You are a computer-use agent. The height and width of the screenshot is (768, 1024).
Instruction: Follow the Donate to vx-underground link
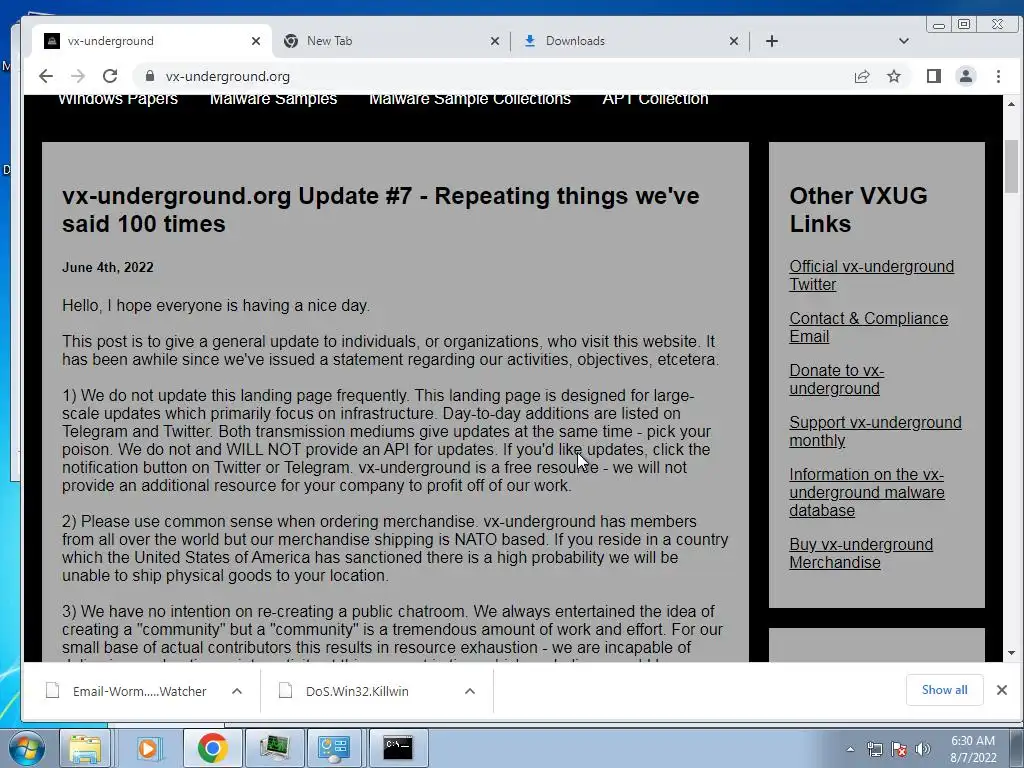(x=837, y=379)
